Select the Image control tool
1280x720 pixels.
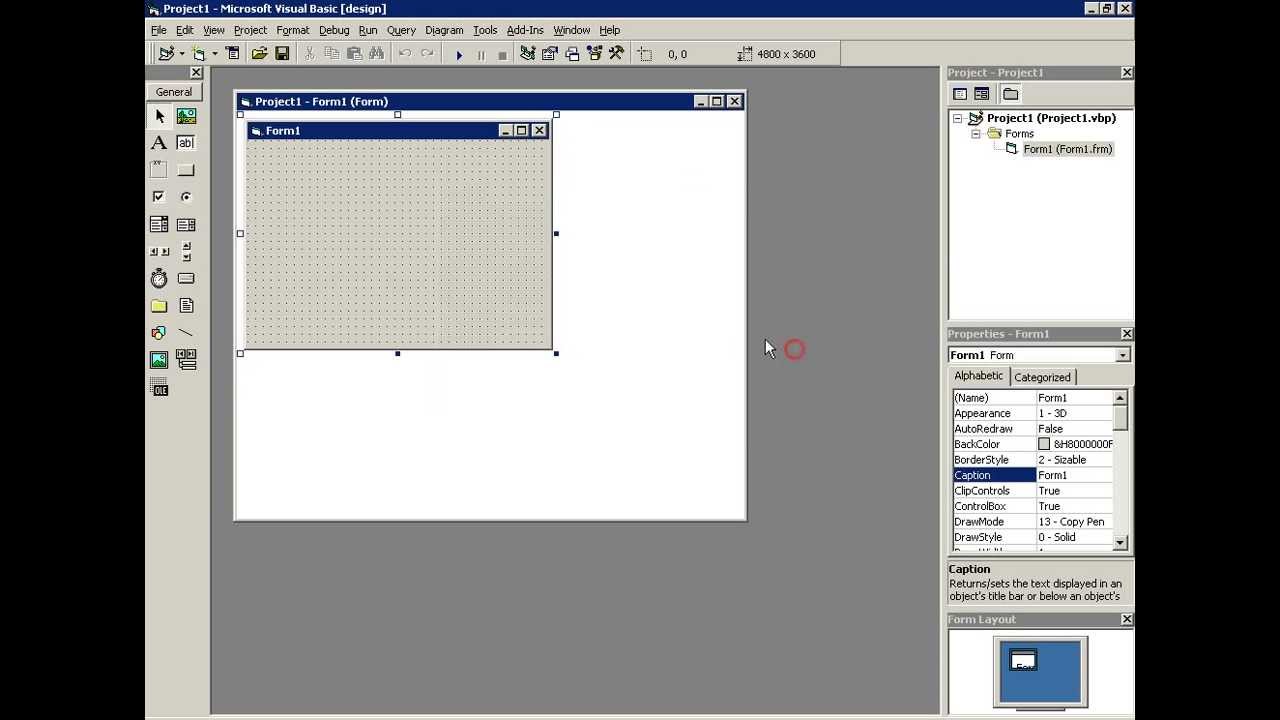coord(159,359)
